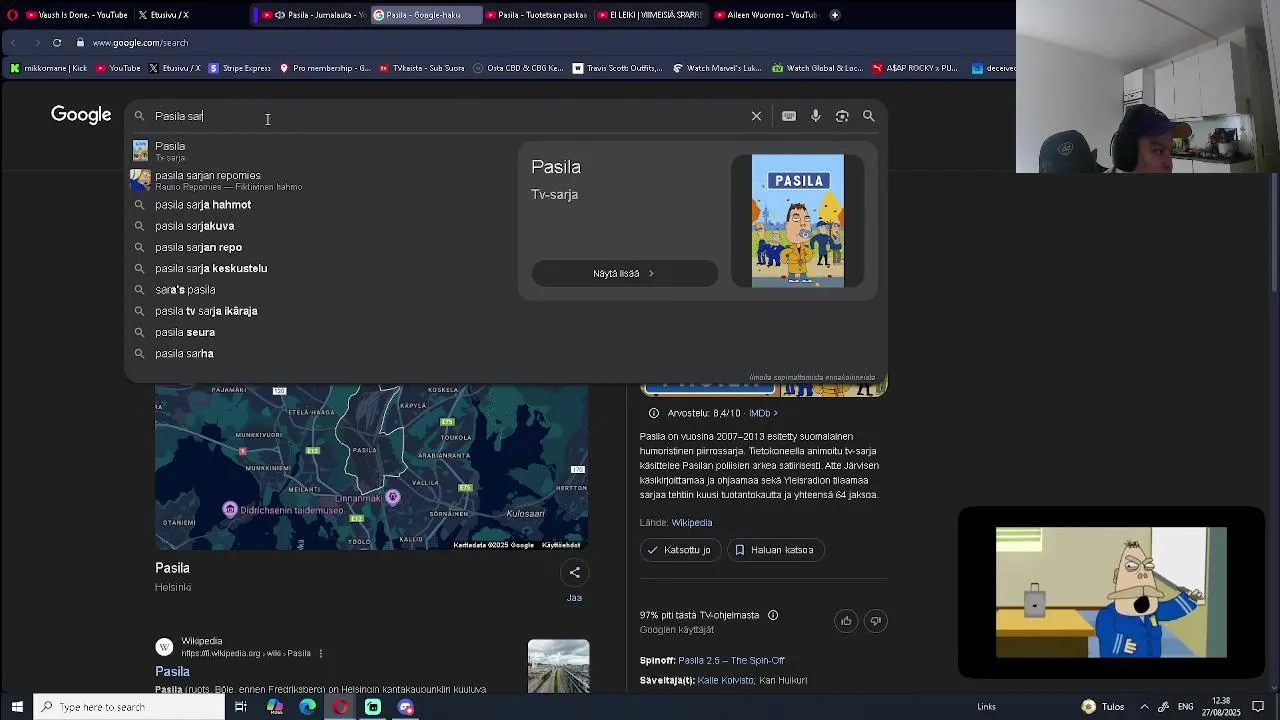Click the browser address bar URL
The width and height of the screenshot is (1280, 720).
click(x=140, y=43)
